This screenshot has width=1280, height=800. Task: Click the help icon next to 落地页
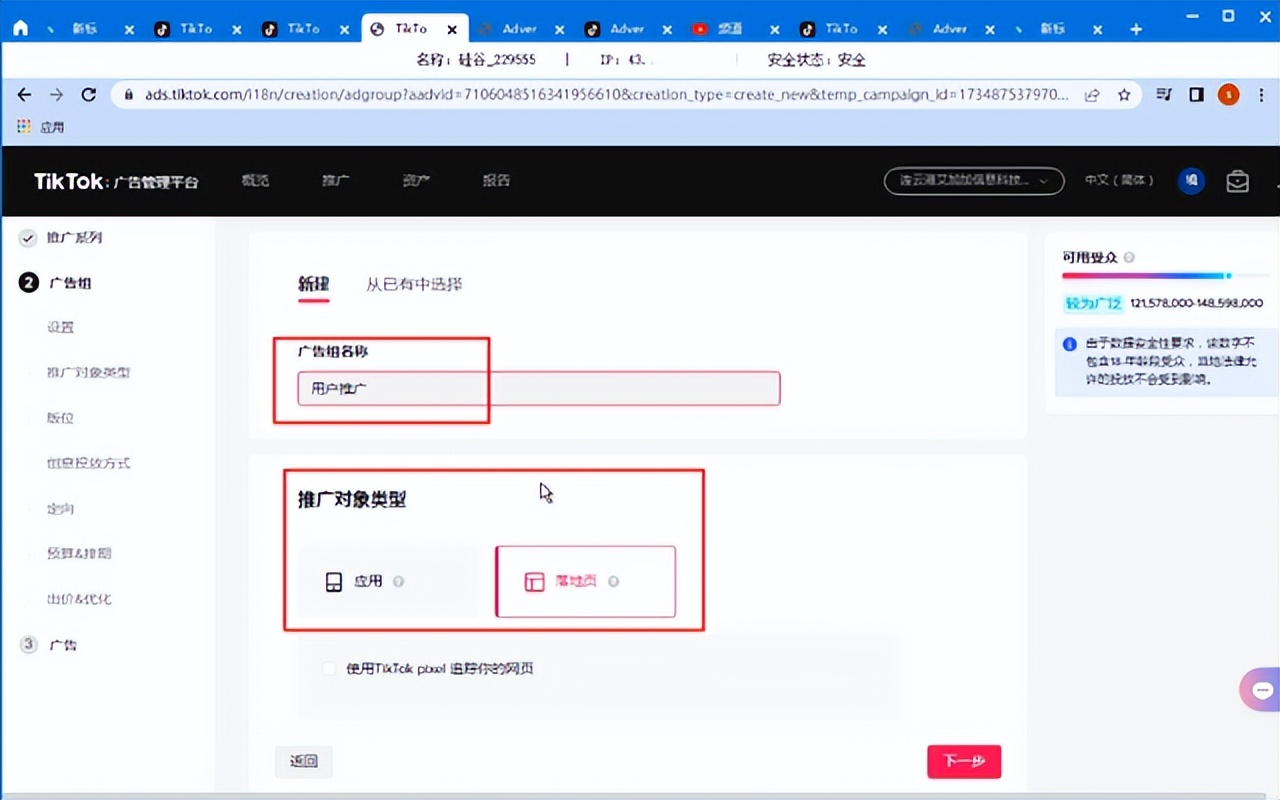pos(613,581)
